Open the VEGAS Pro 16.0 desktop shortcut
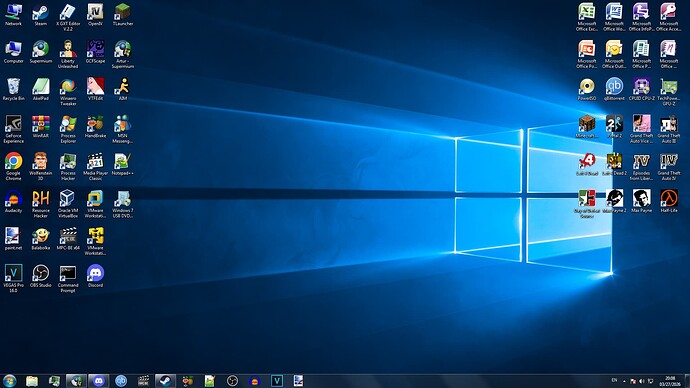 [14, 279]
